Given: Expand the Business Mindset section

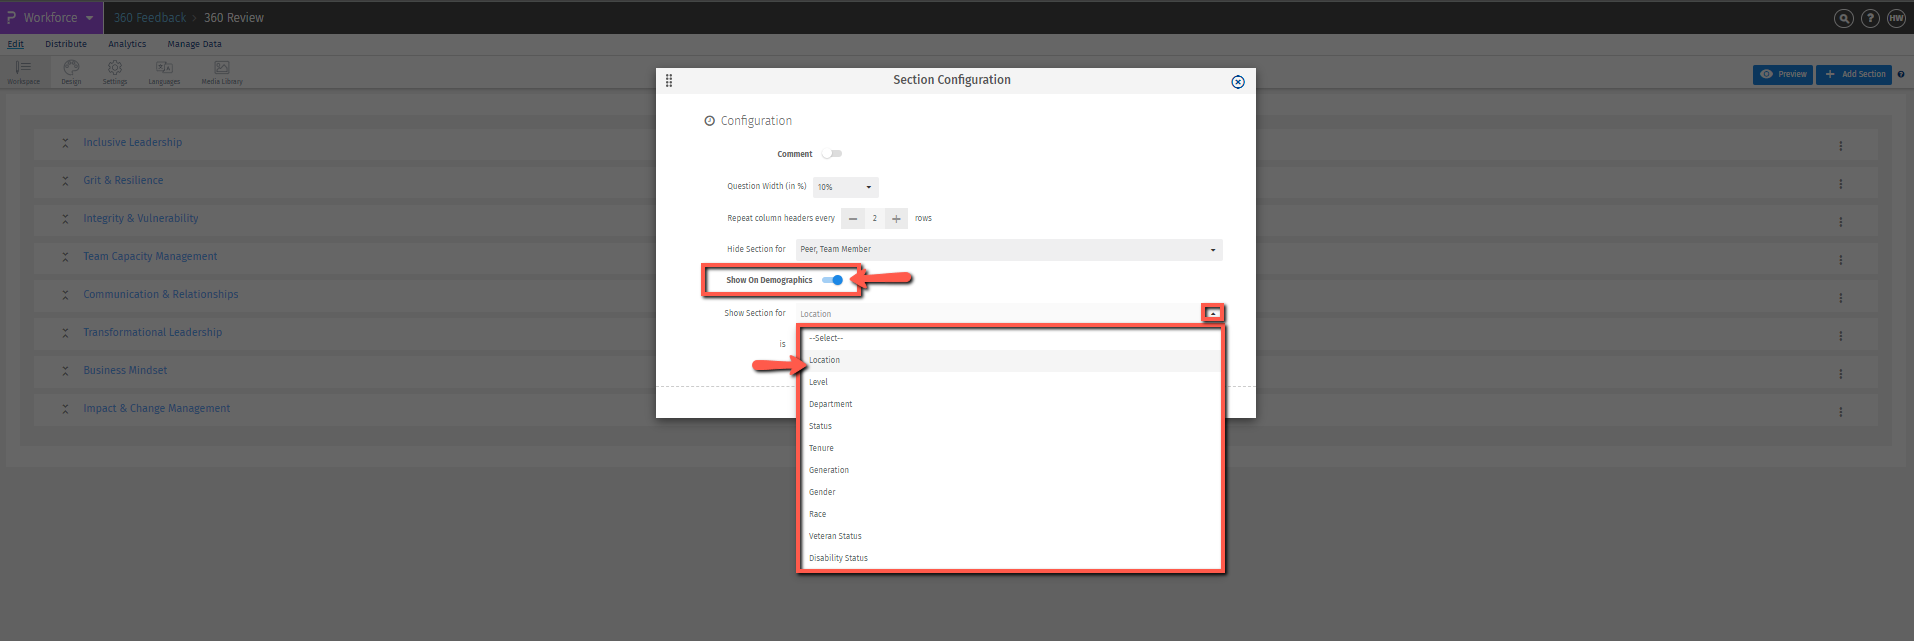Looking at the screenshot, I should point(65,371).
